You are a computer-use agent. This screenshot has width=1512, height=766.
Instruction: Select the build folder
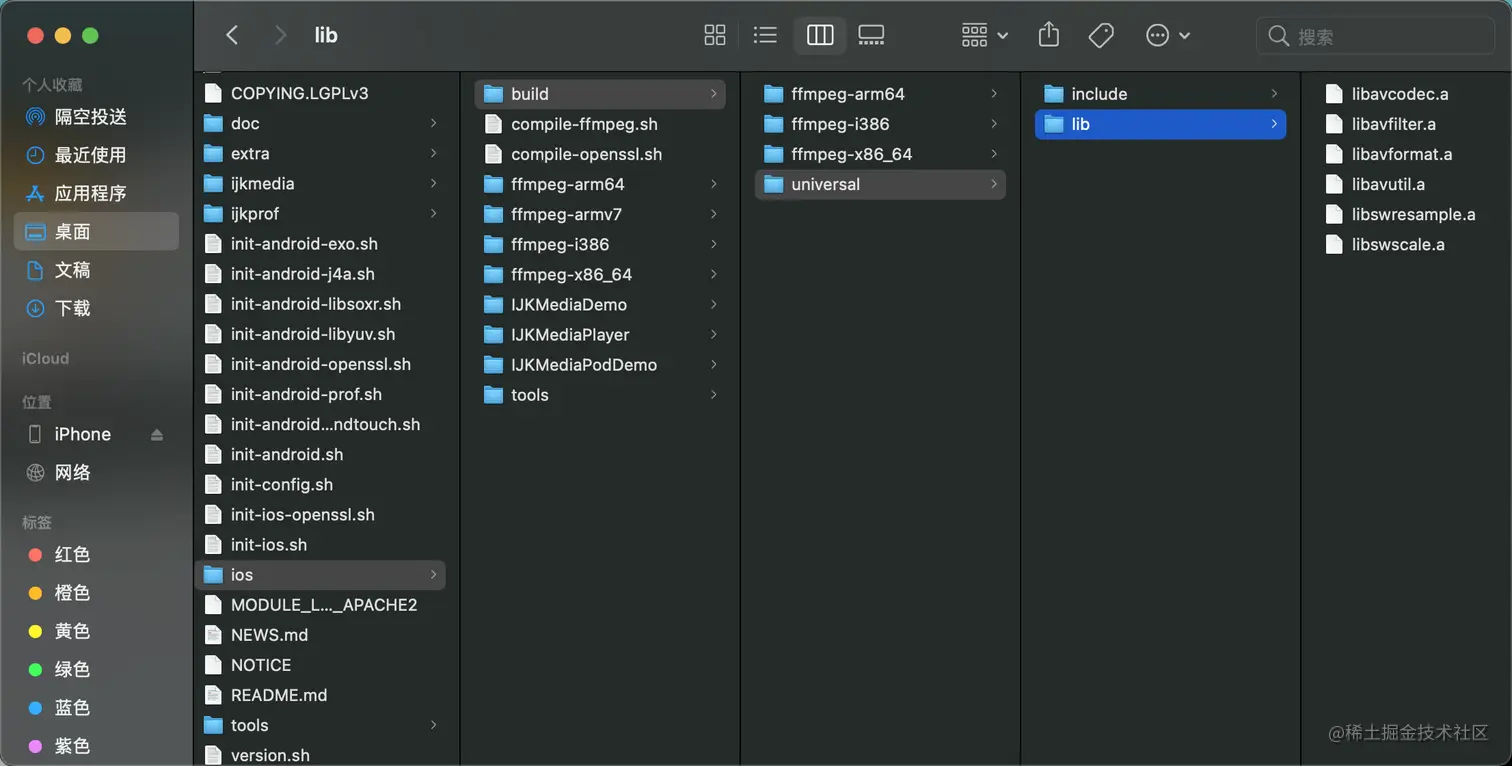600,93
